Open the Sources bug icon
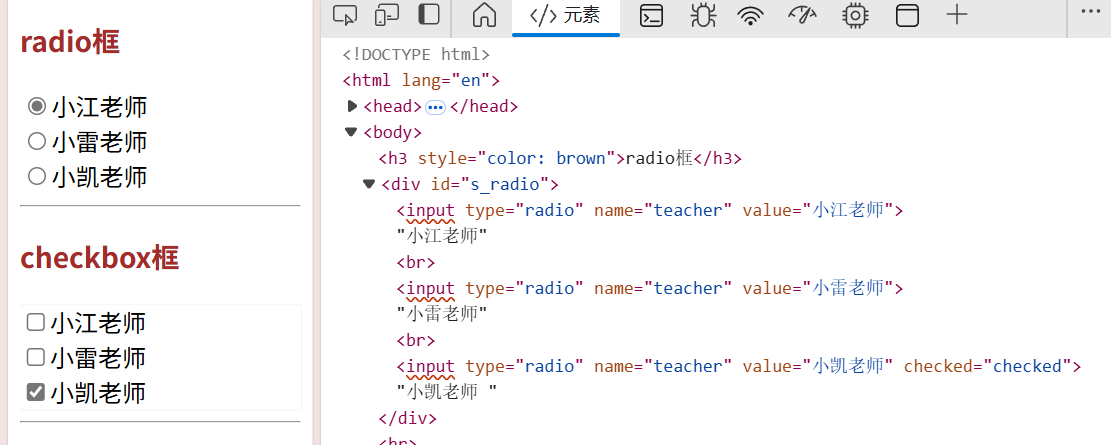Image resolution: width=1111 pixels, height=445 pixels. coord(704,16)
